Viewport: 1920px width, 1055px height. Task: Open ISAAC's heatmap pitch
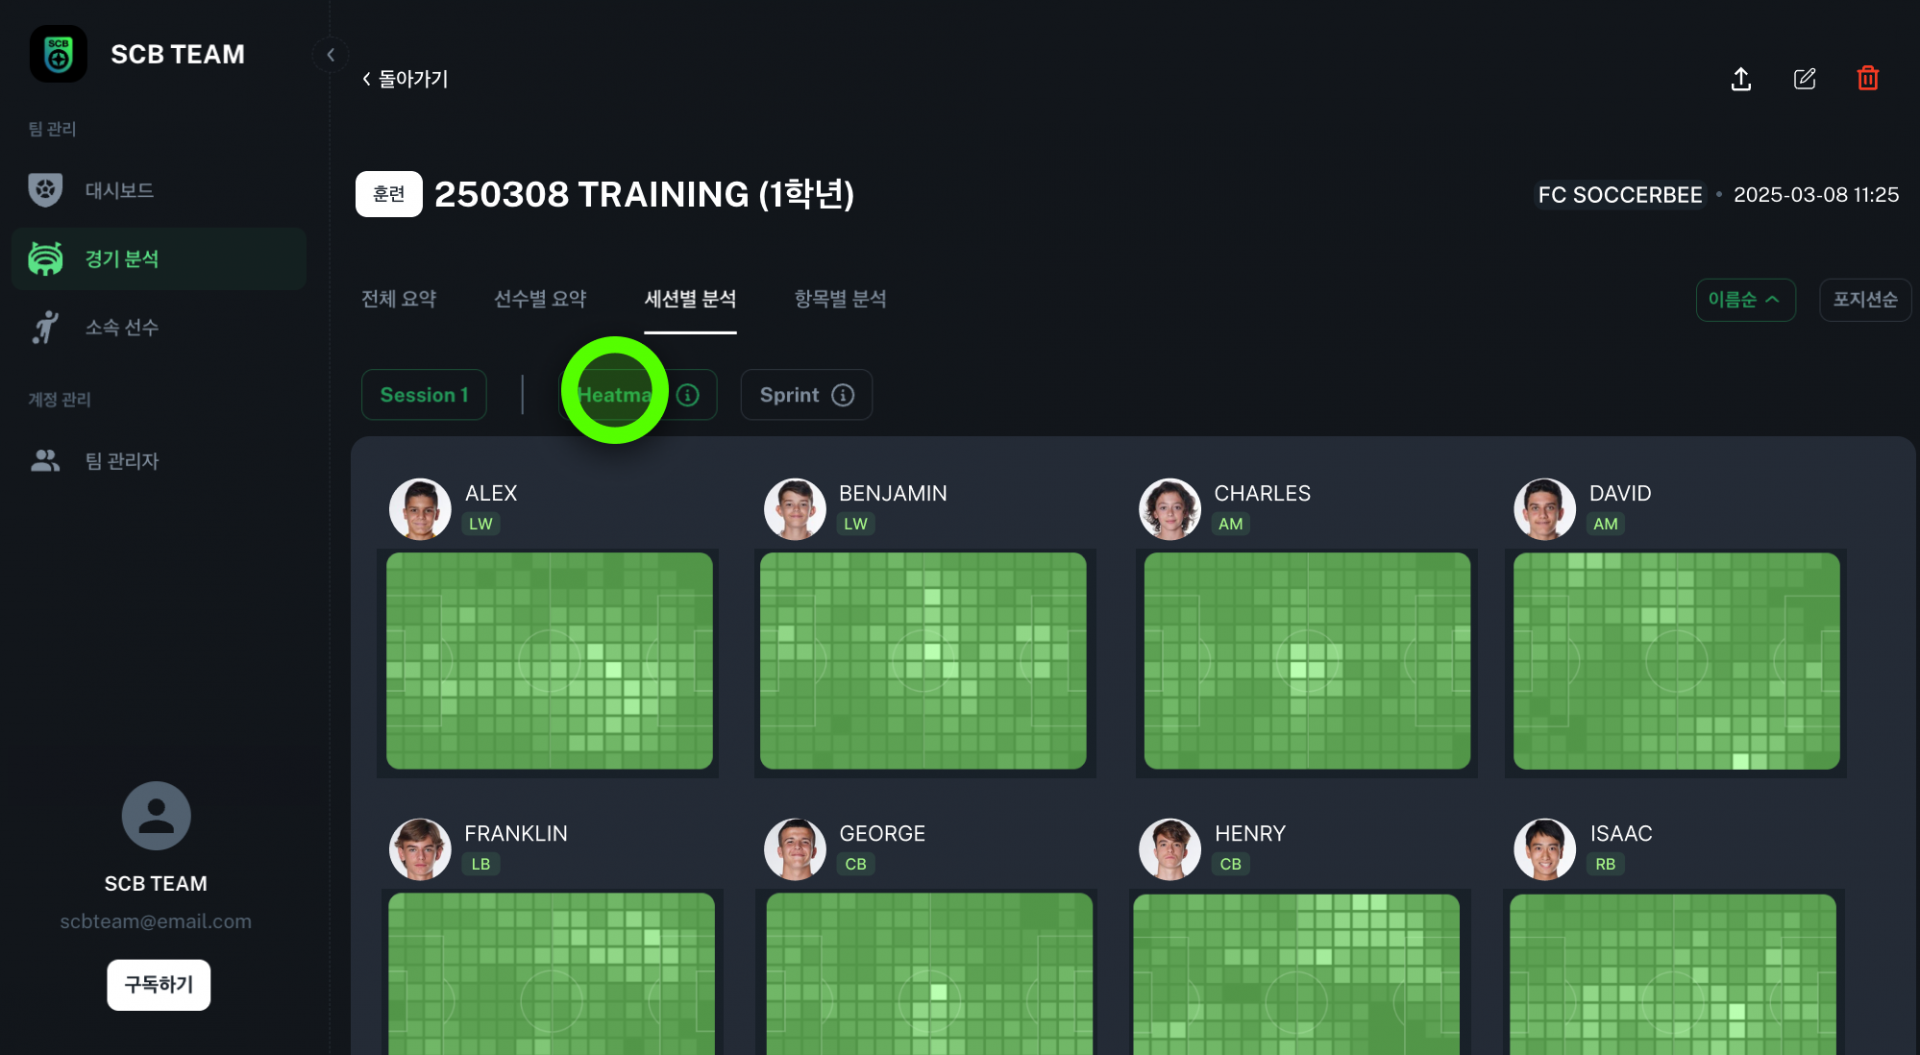click(x=1673, y=974)
